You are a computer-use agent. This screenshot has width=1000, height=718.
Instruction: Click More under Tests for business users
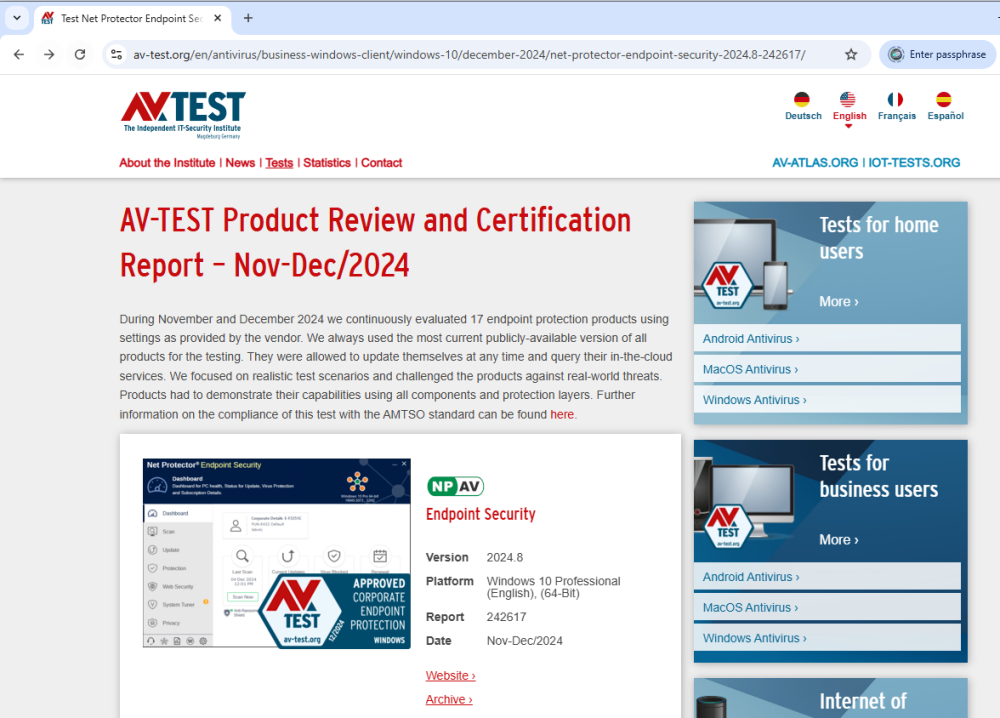839,540
